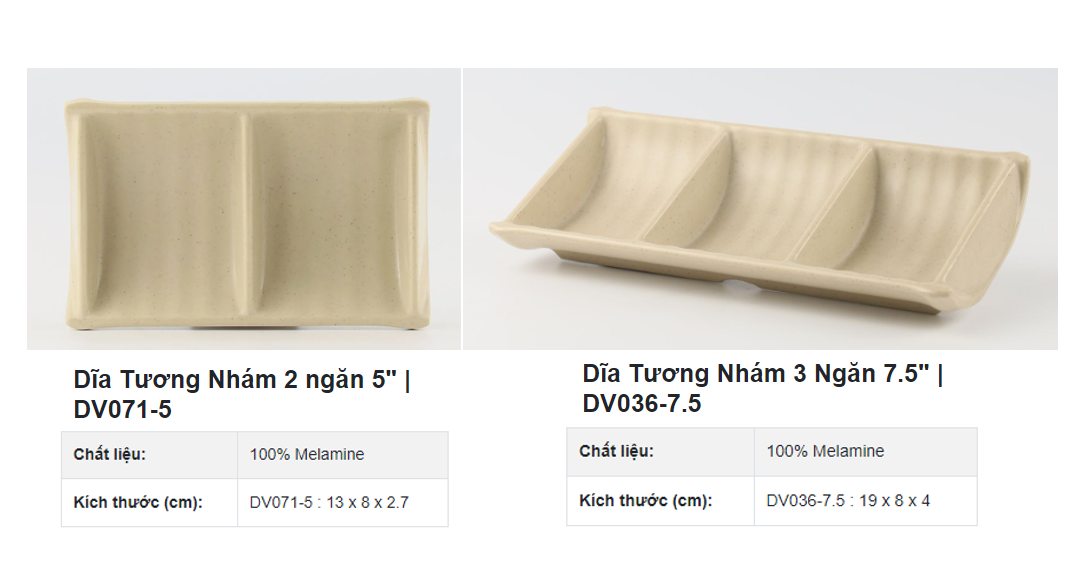The image size is (1086, 581).
Task: Click the three-compartment sauce dish photo
Action: click(760, 208)
